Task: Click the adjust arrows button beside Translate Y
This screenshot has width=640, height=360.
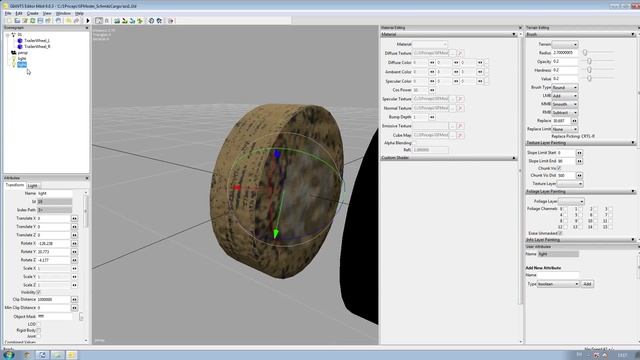Action: click(74, 227)
